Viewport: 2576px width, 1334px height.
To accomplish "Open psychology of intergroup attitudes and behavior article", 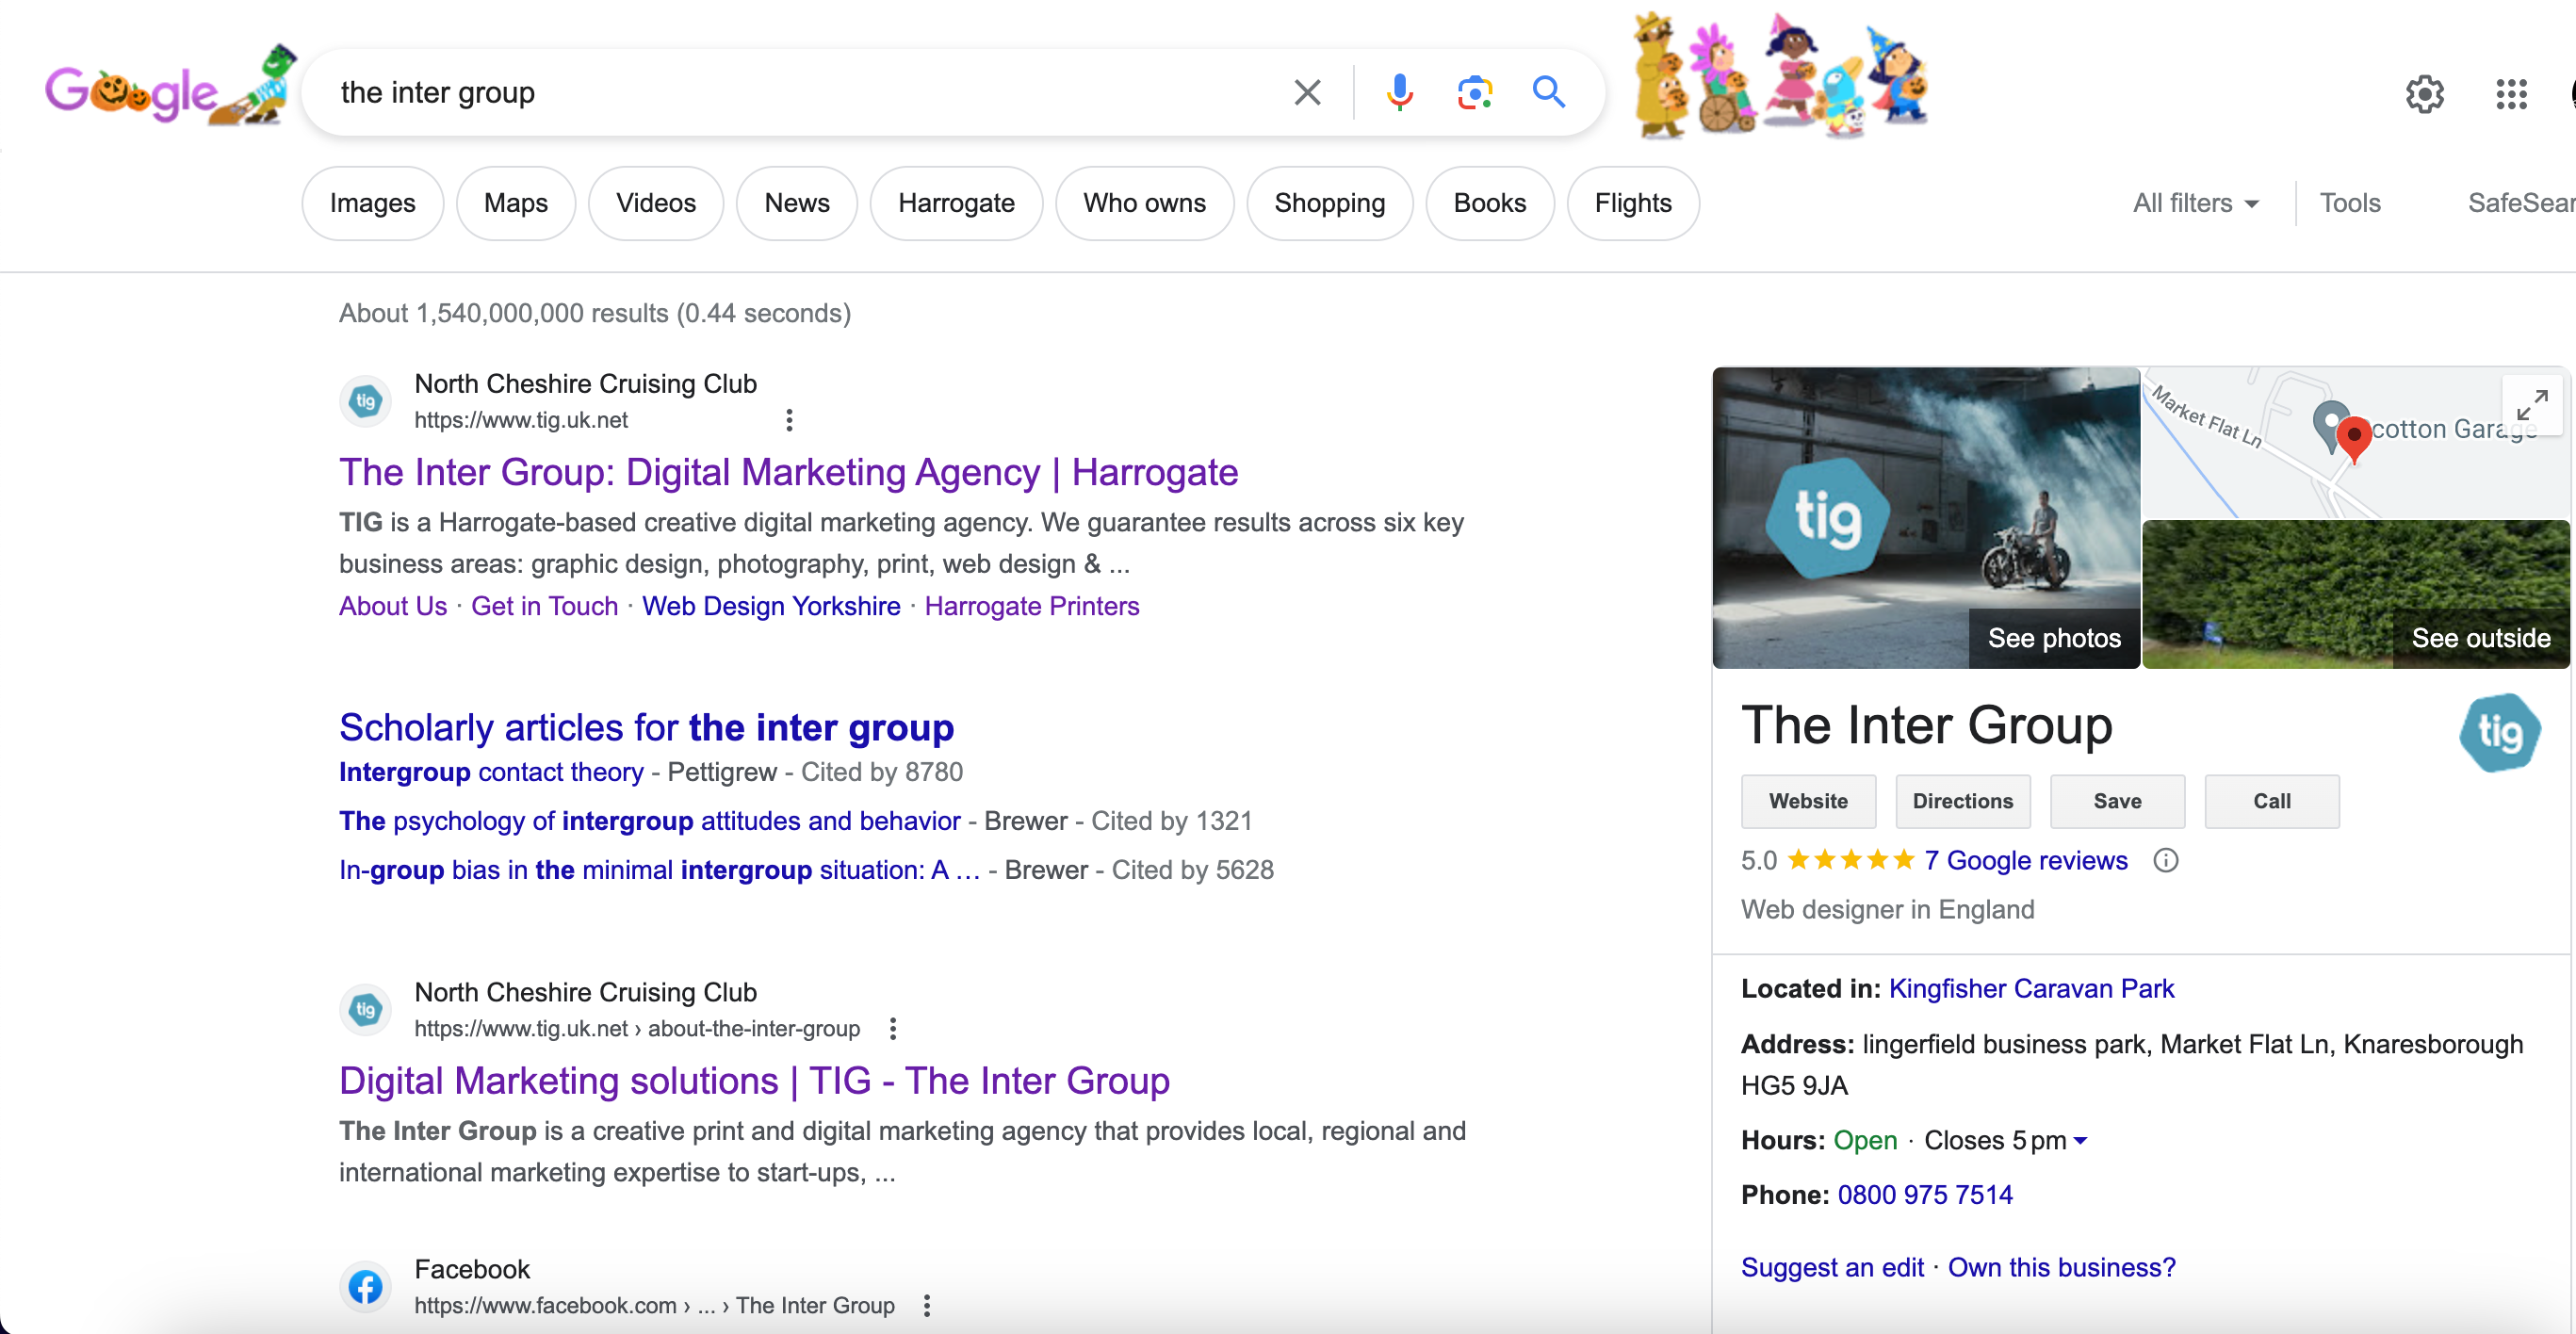I will coord(649,821).
